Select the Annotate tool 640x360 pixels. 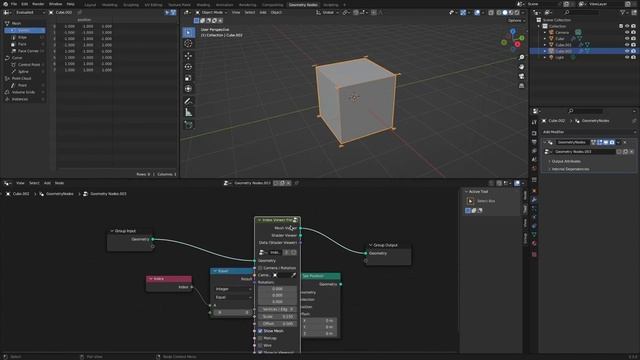coord(188,101)
